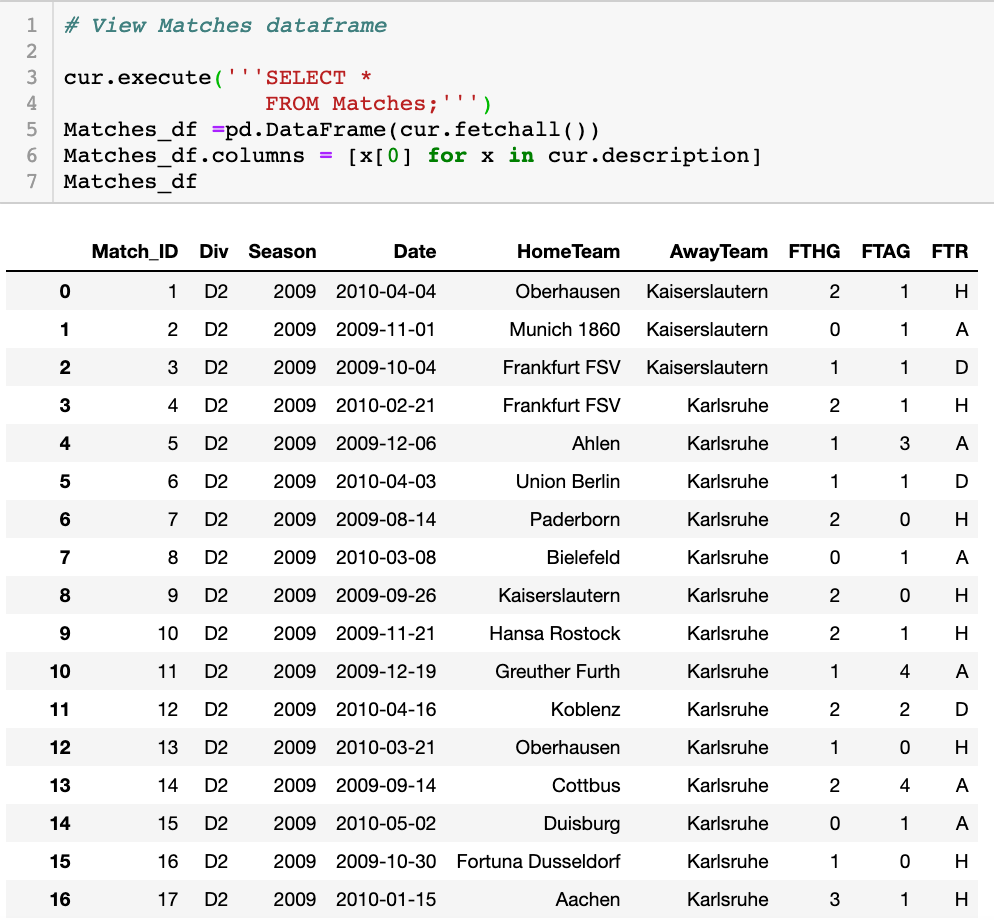Click the comment '# View Matches dataframe'

(225, 25)
